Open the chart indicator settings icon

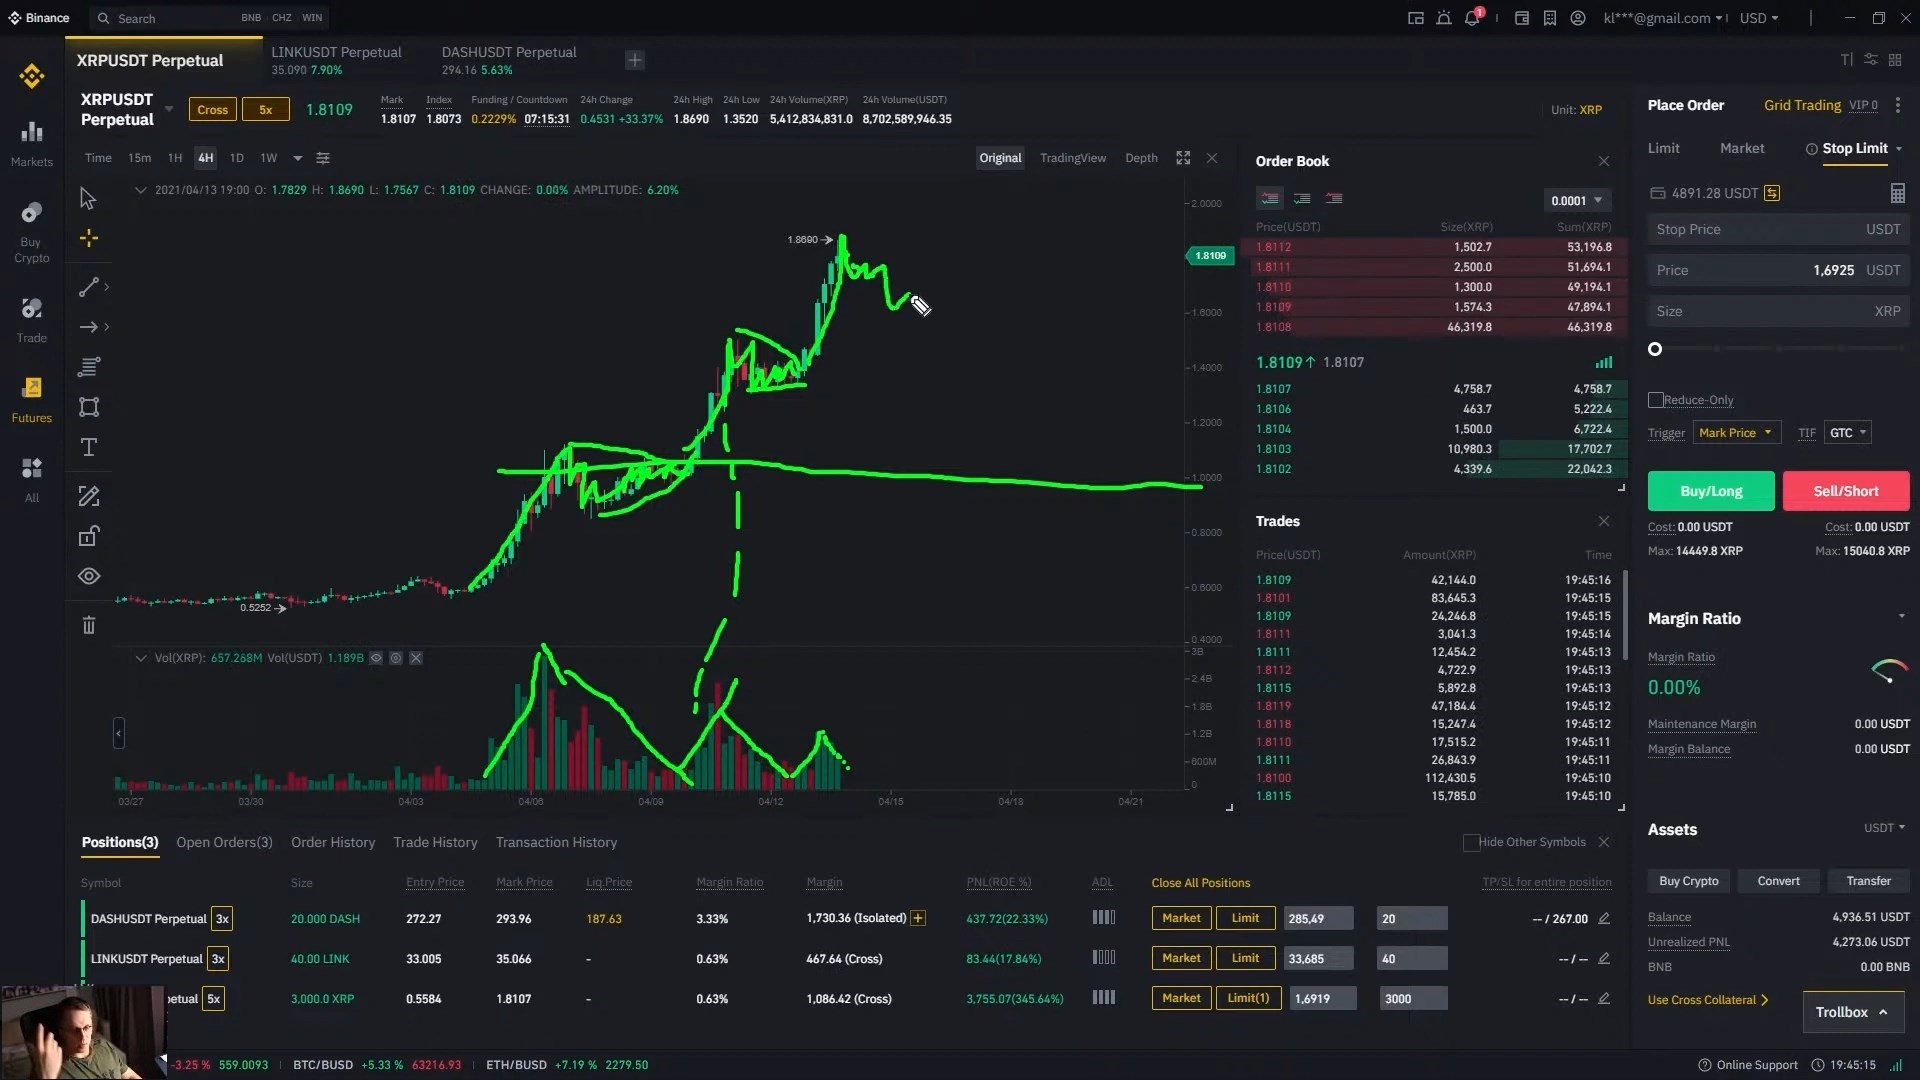click(323, 158)
